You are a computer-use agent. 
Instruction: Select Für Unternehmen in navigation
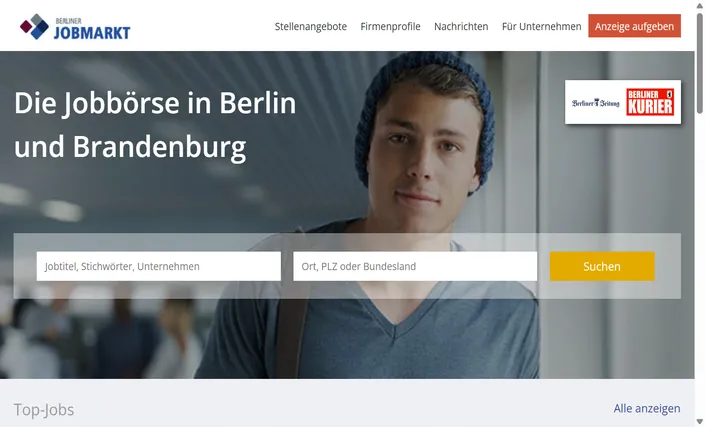541,27
